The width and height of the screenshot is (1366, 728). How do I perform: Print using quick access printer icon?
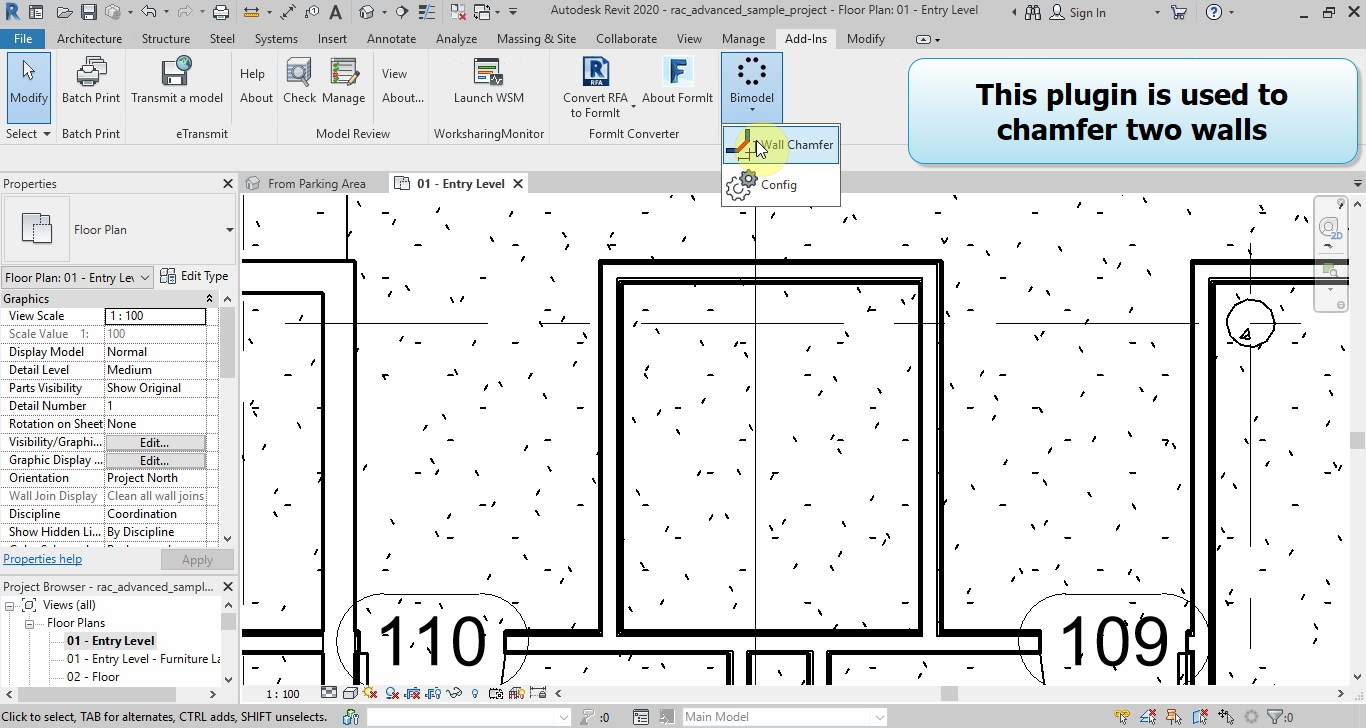[221, 13]
